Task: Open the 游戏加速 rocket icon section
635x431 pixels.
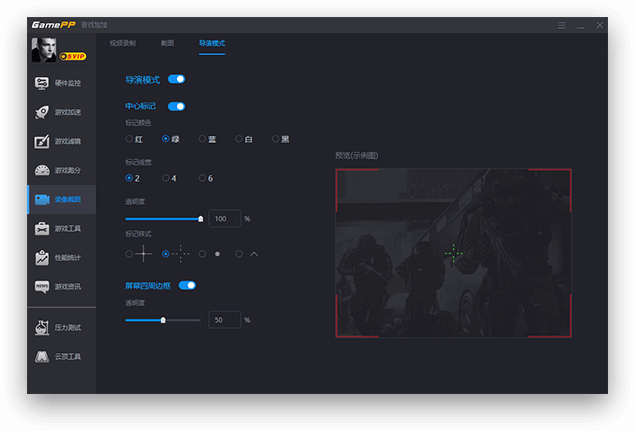Action: (x=61, y=112)
